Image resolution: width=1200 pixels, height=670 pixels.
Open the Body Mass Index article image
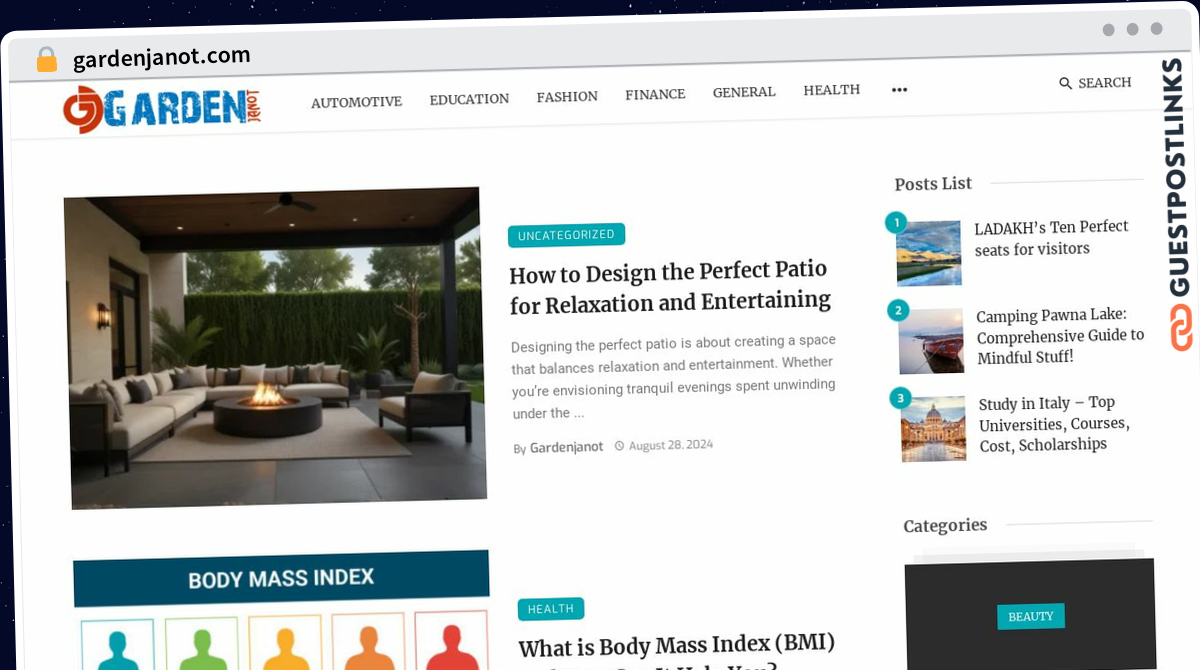coord(282,610)
